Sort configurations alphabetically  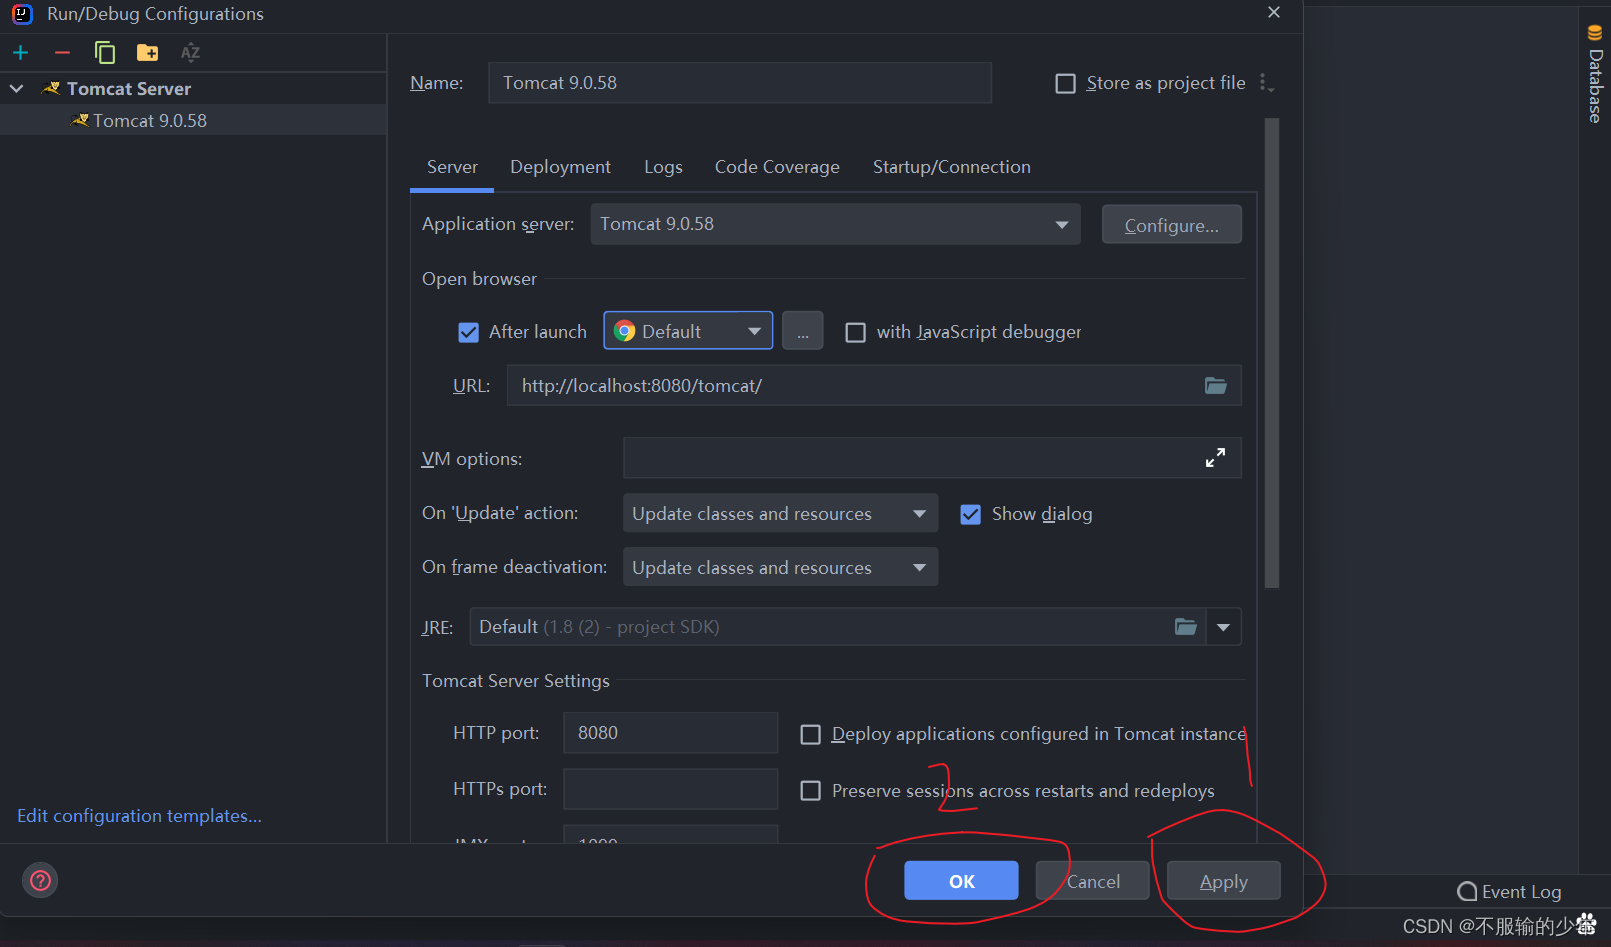tap(190, 53)
